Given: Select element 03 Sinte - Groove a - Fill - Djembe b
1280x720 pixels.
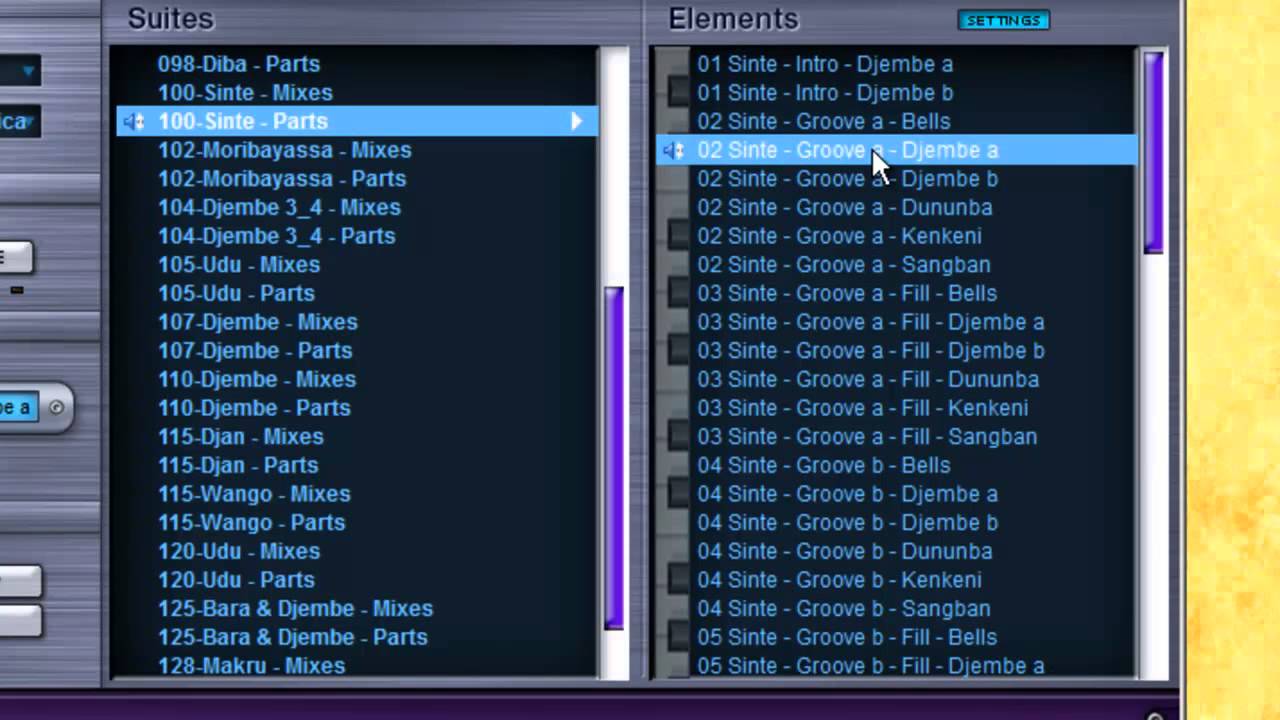Looking at the screenshot, I should click(x=871, y=351).
